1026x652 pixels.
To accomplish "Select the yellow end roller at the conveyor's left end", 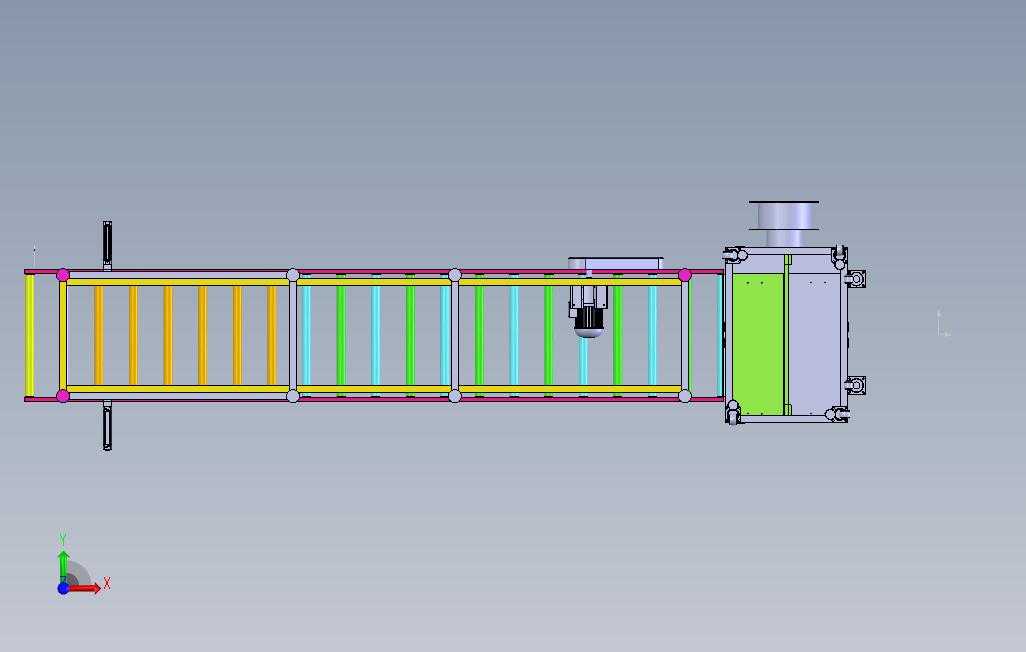I will [29, 335].
